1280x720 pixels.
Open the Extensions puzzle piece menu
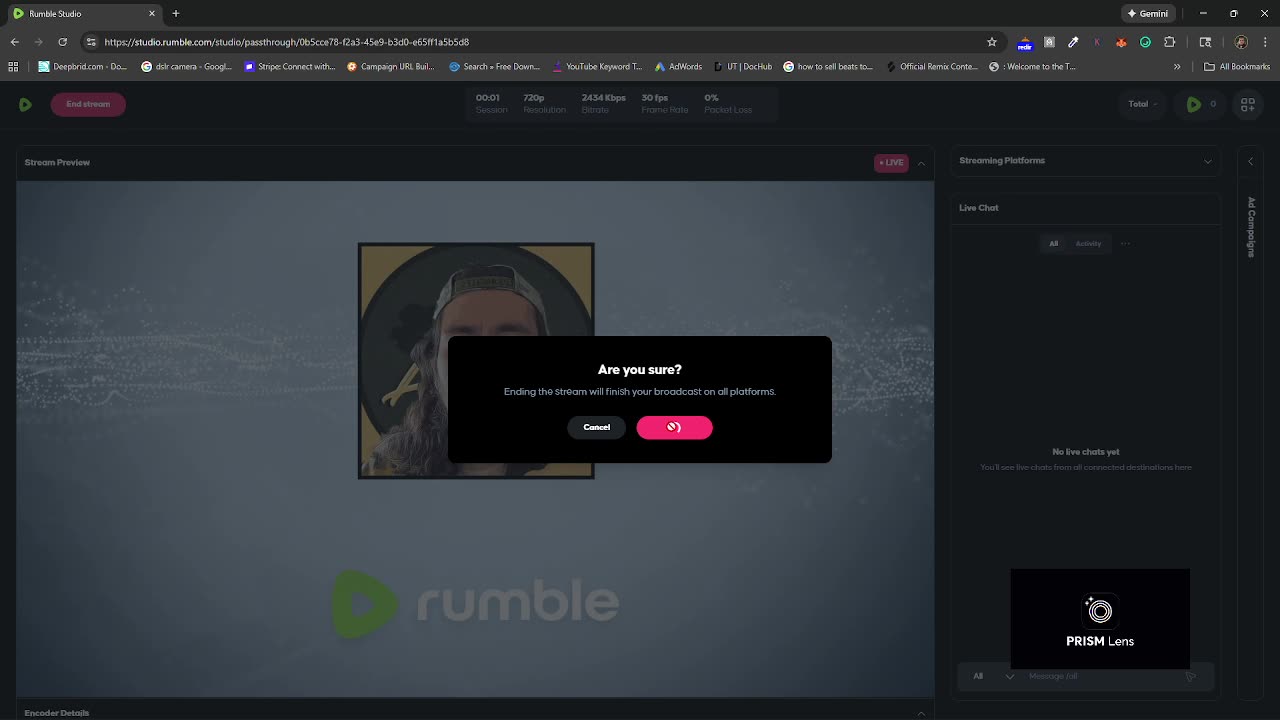click(1170, 42)
